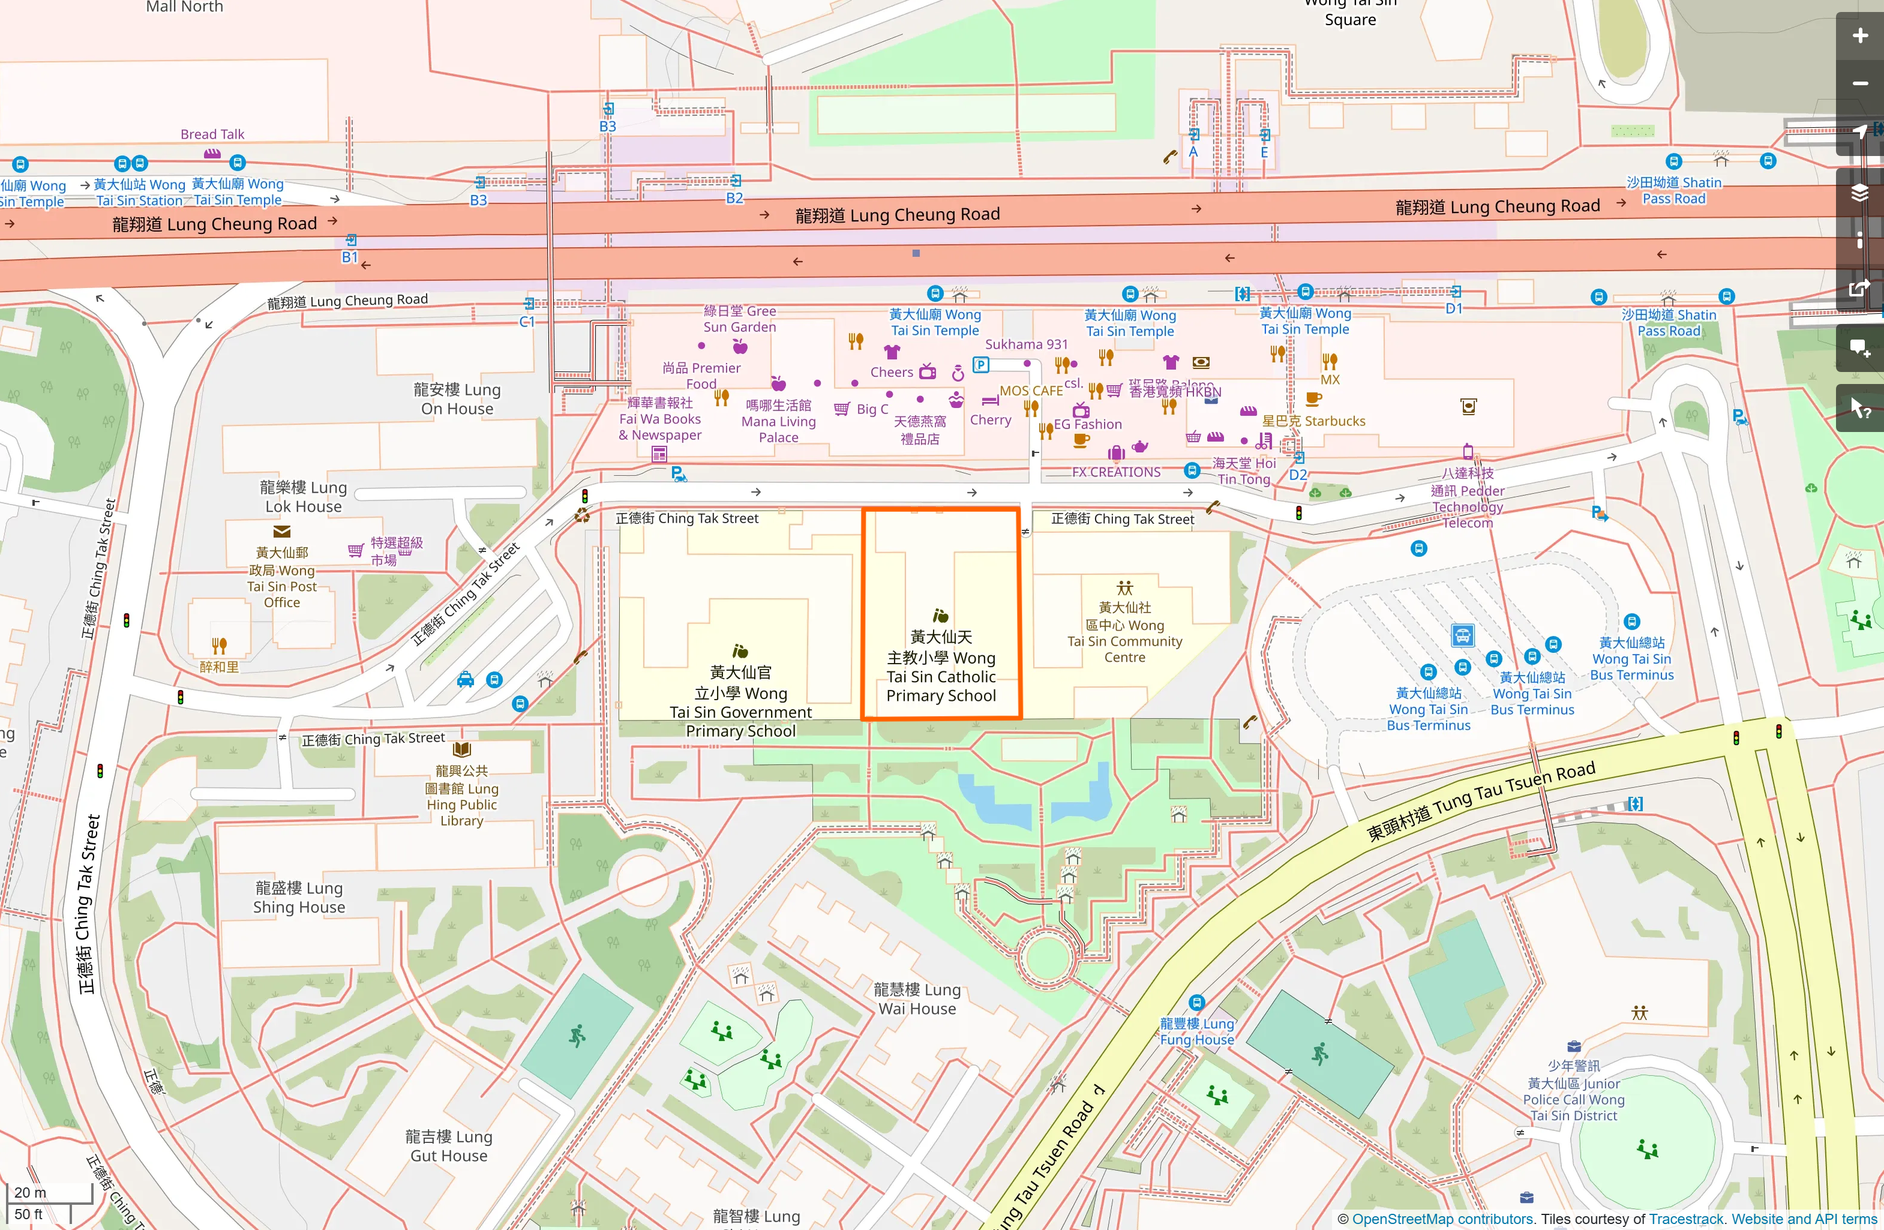Query map features with the arrow tool

1859,406
